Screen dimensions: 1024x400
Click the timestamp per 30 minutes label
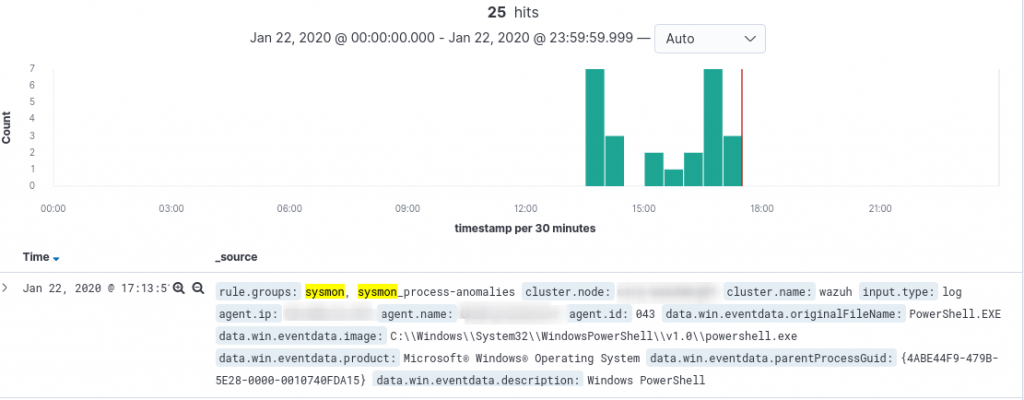[525, 229]
